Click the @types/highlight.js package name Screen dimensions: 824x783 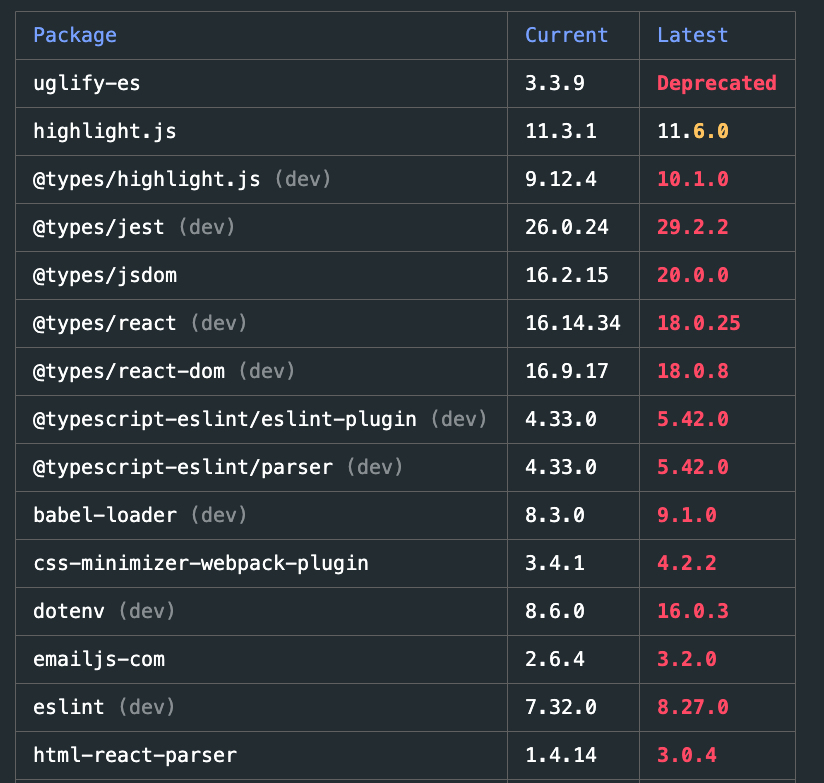tap(147, 180)
